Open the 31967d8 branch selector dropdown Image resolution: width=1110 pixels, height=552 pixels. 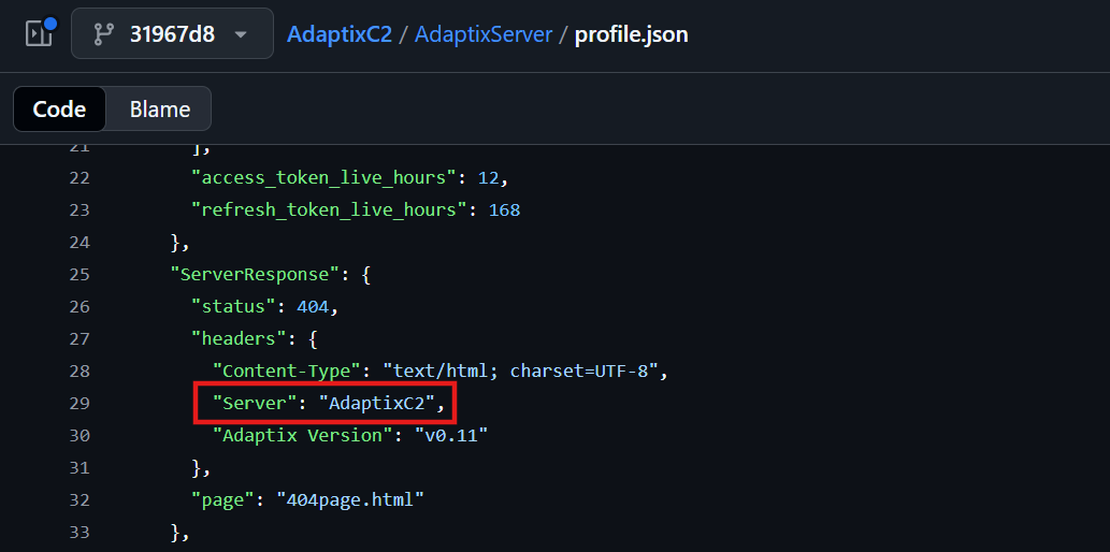coord(172,33)
